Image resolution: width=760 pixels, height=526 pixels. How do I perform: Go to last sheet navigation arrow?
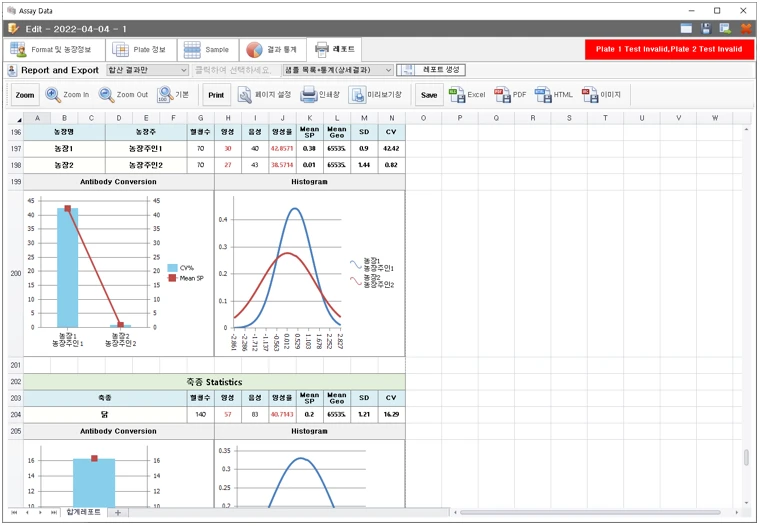pos(54,512)
